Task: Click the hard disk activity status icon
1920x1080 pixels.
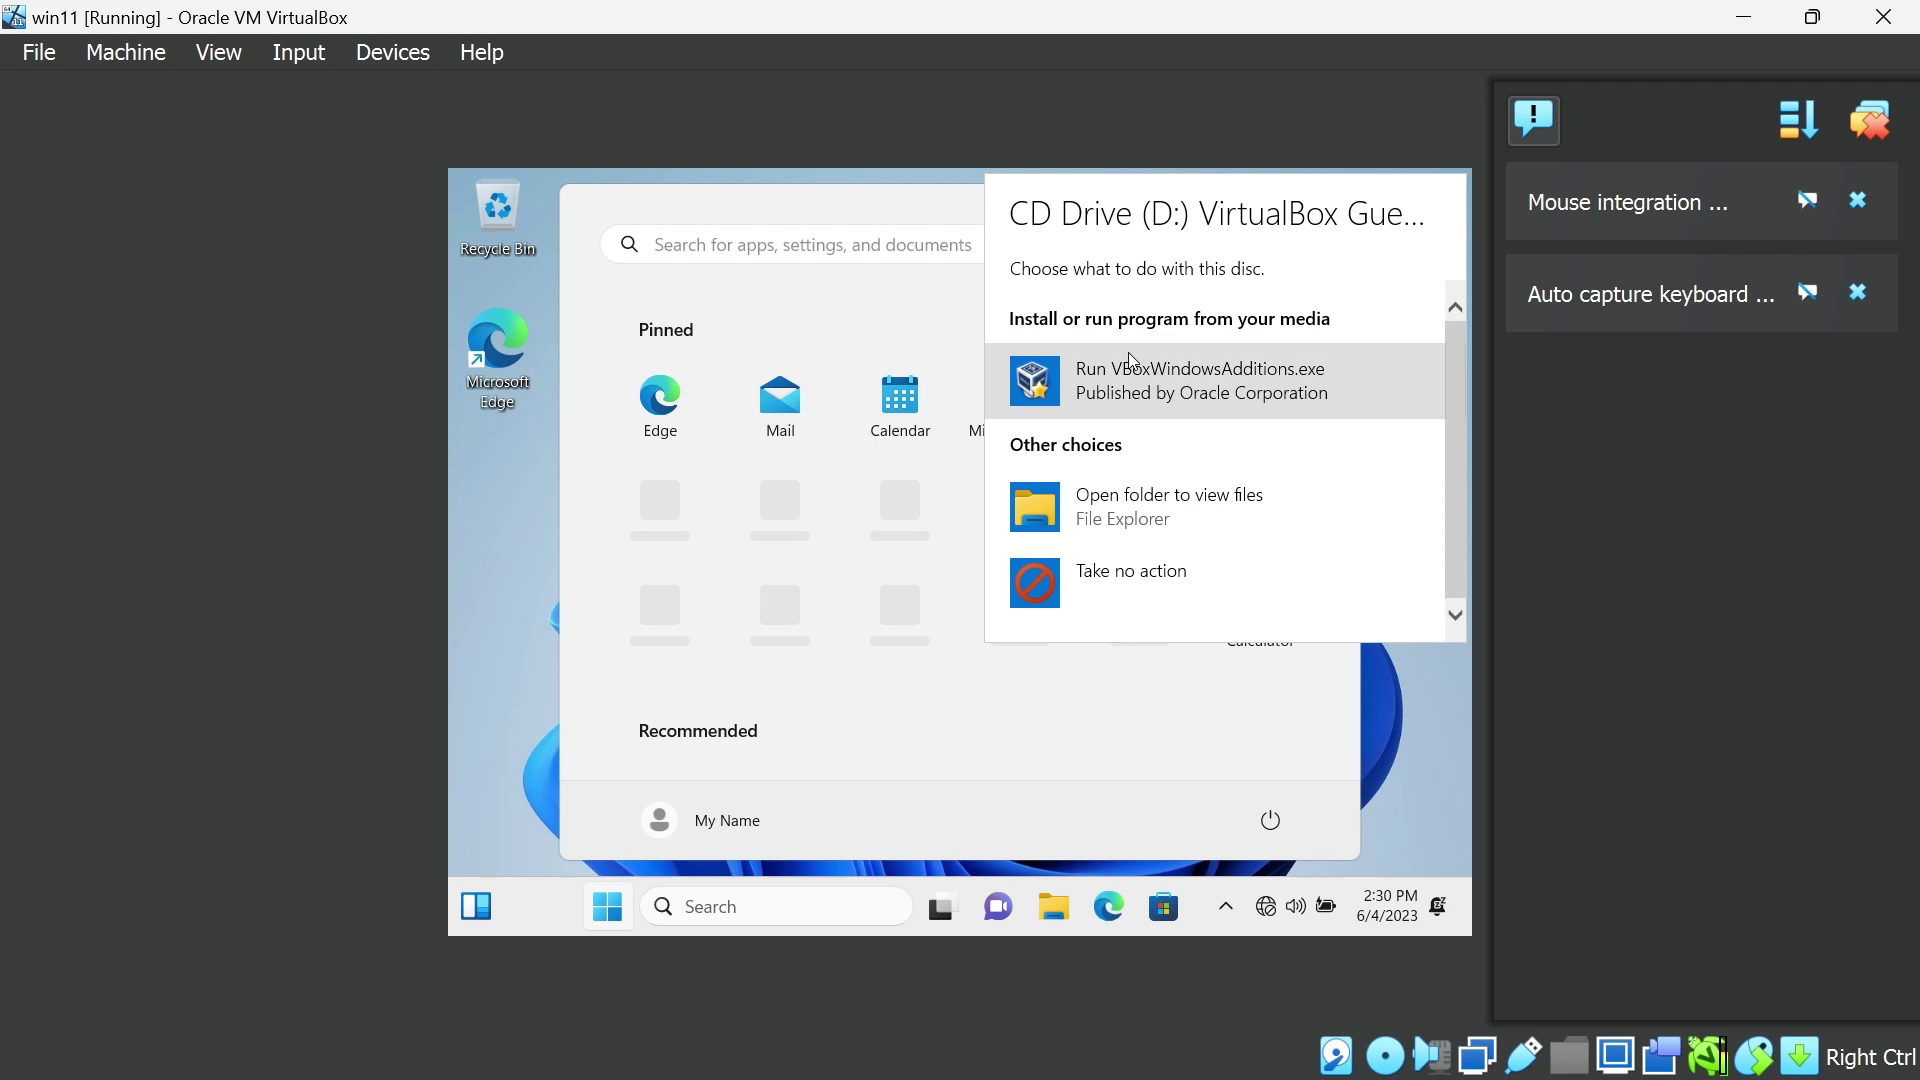Action: pyautogui.click(x=1336, y=1056)
